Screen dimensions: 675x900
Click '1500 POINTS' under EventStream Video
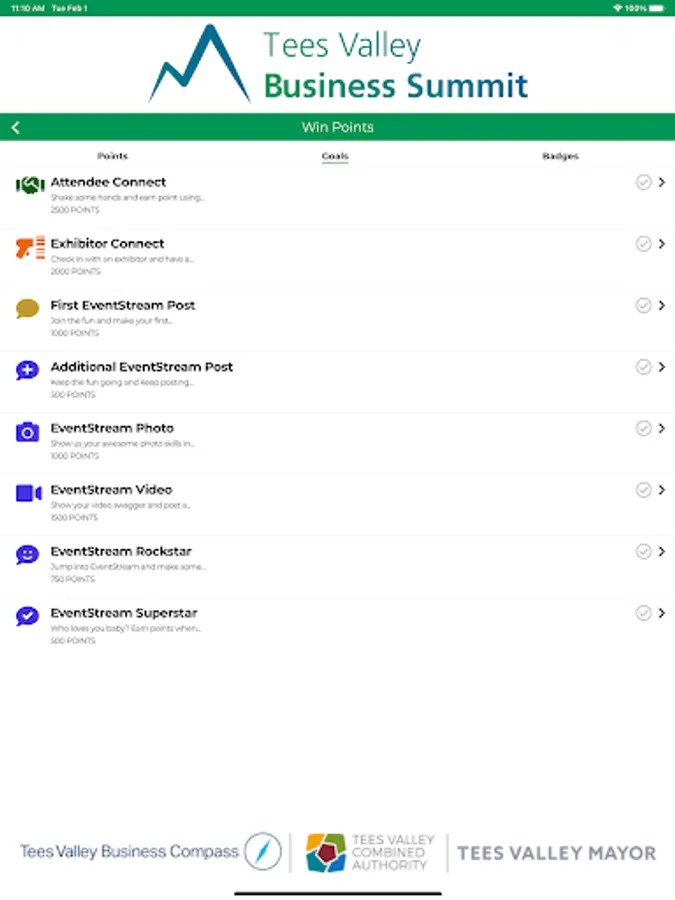click(x=74, y=518)
